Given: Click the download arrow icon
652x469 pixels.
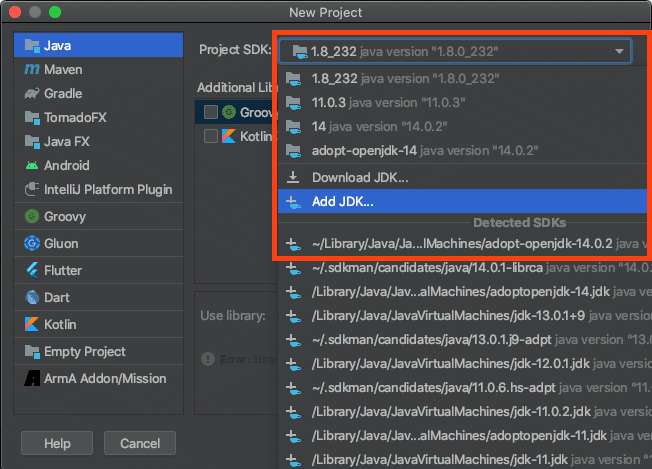Looking at the screenshot, I should [x=293, y=178].
